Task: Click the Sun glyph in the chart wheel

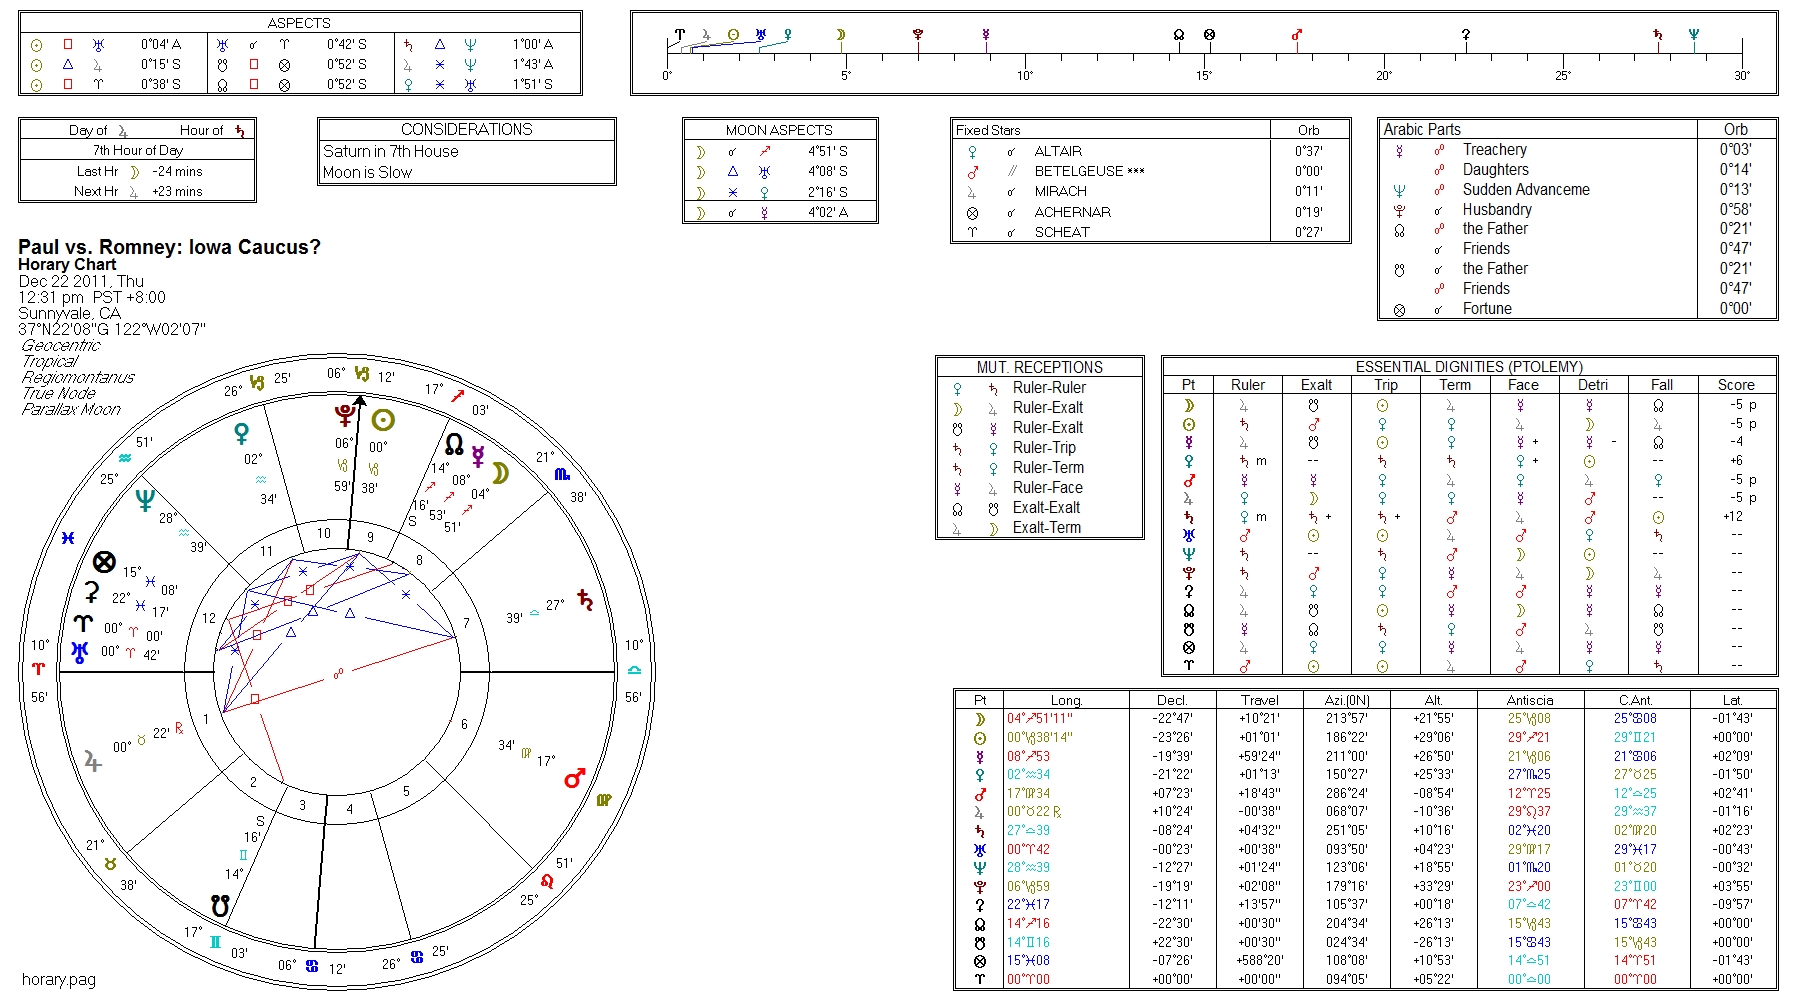Action: coord(383,420)
